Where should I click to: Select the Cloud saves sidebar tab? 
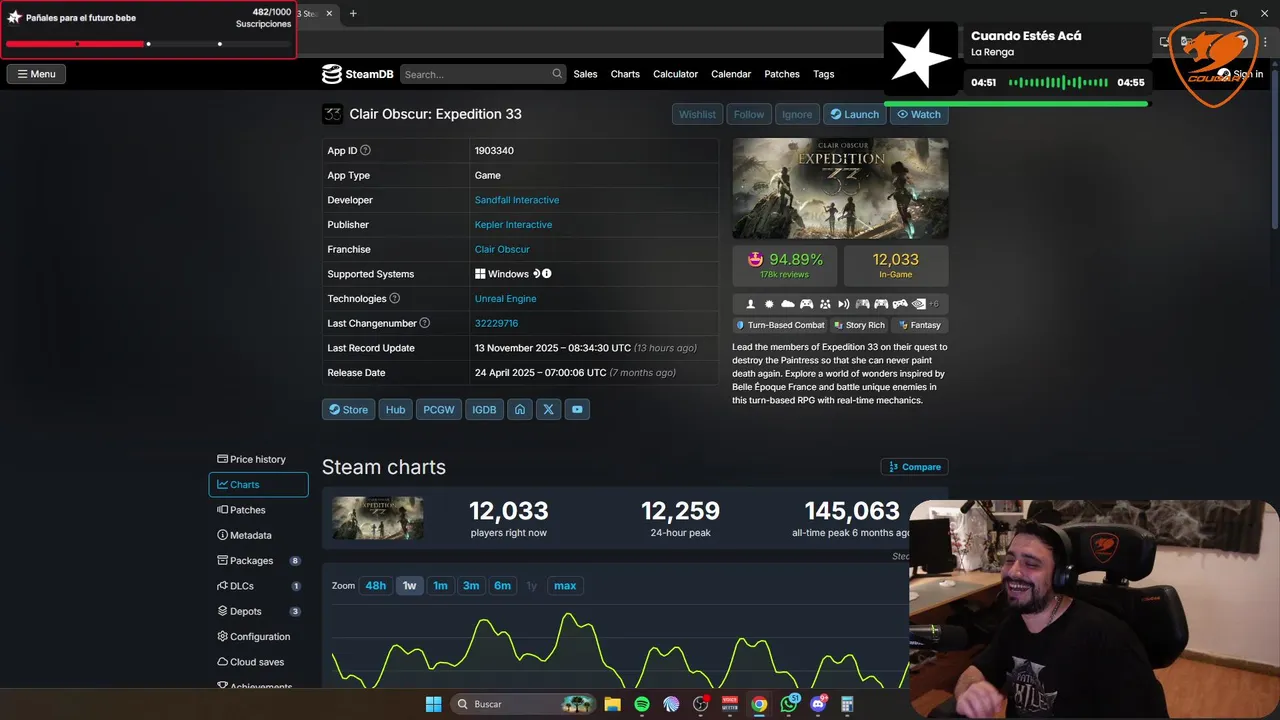point(258,662)
